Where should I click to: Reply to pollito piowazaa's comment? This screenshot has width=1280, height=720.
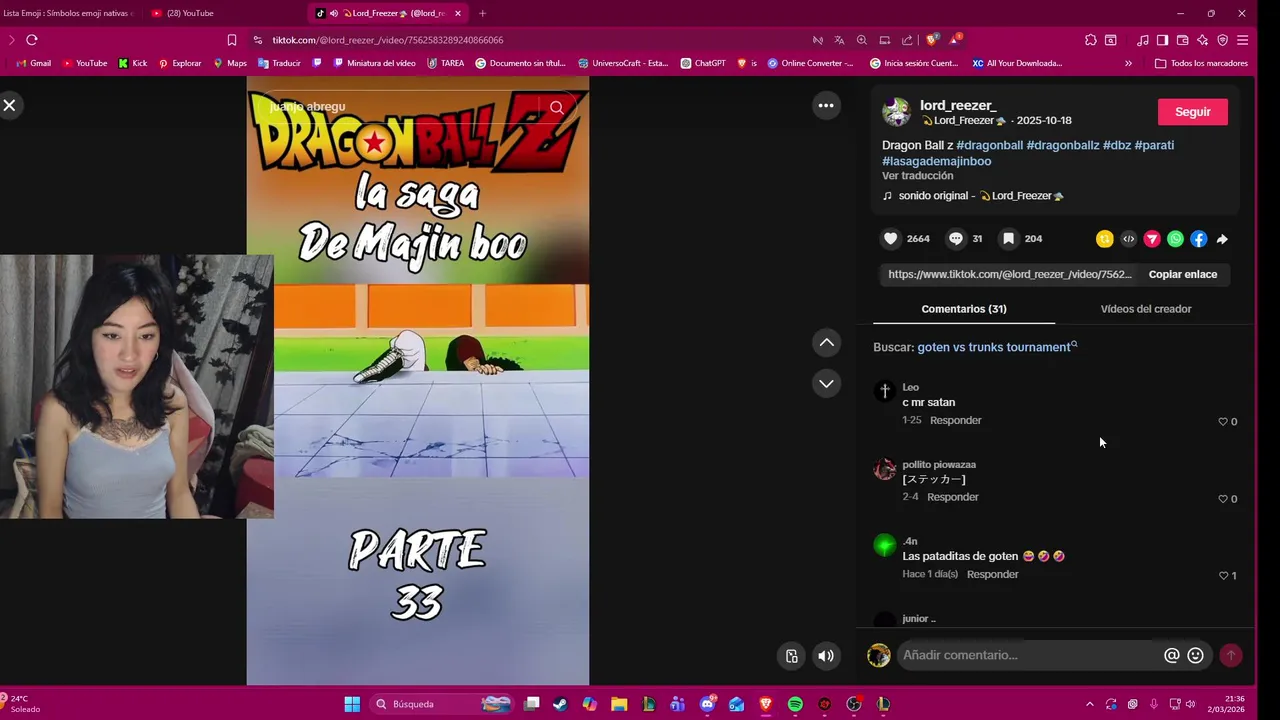point(952,497)
